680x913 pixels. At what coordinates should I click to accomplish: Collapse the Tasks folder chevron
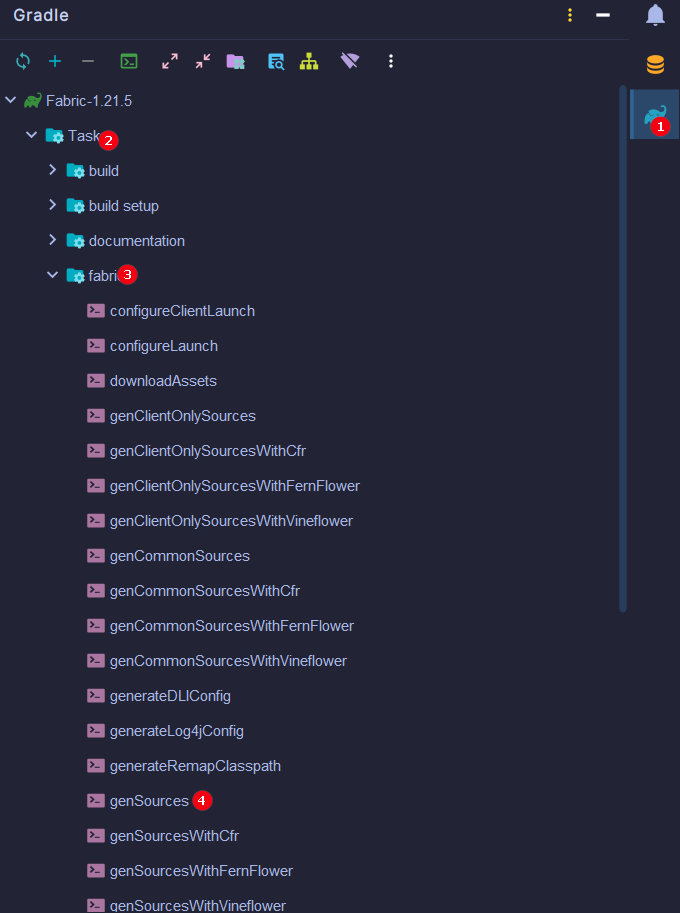click(31, 135)
